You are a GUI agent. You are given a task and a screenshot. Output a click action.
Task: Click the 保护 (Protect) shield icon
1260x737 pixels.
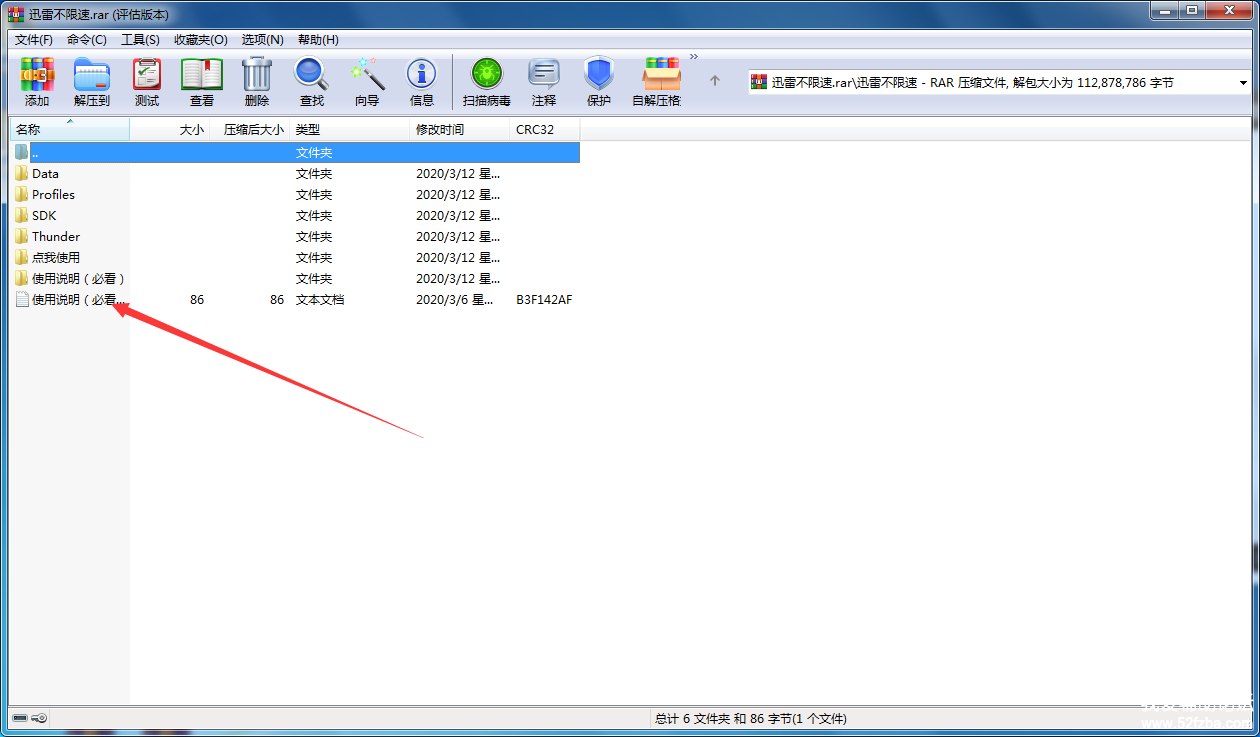pos(599,82)
